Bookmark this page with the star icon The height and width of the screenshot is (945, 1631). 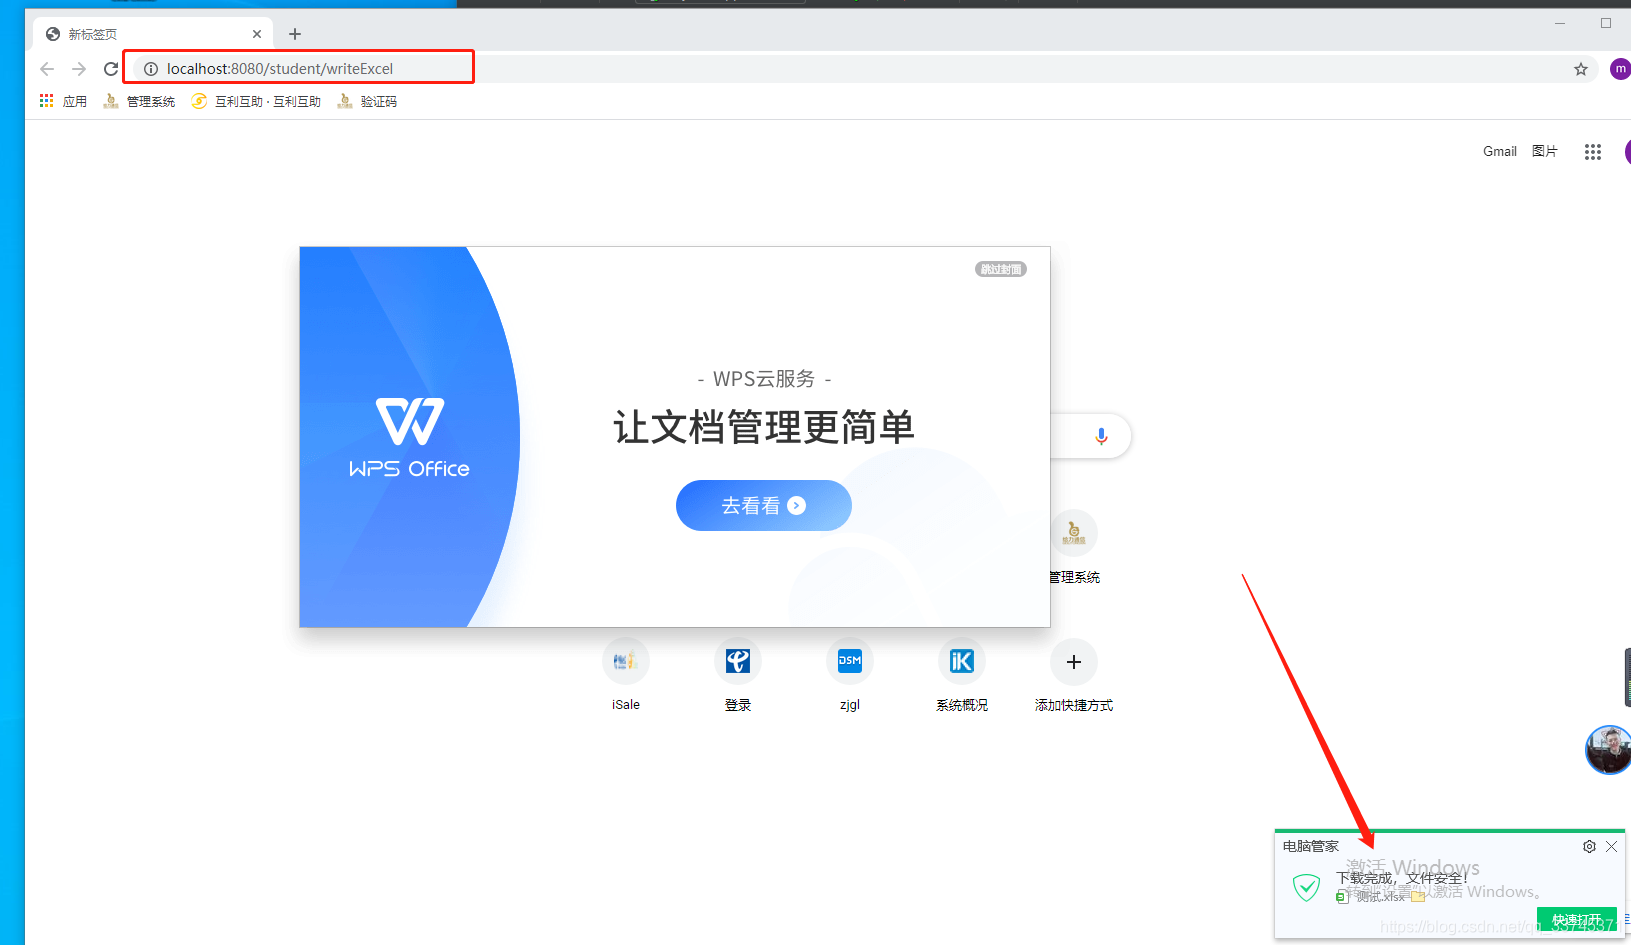pos(1581,69)
